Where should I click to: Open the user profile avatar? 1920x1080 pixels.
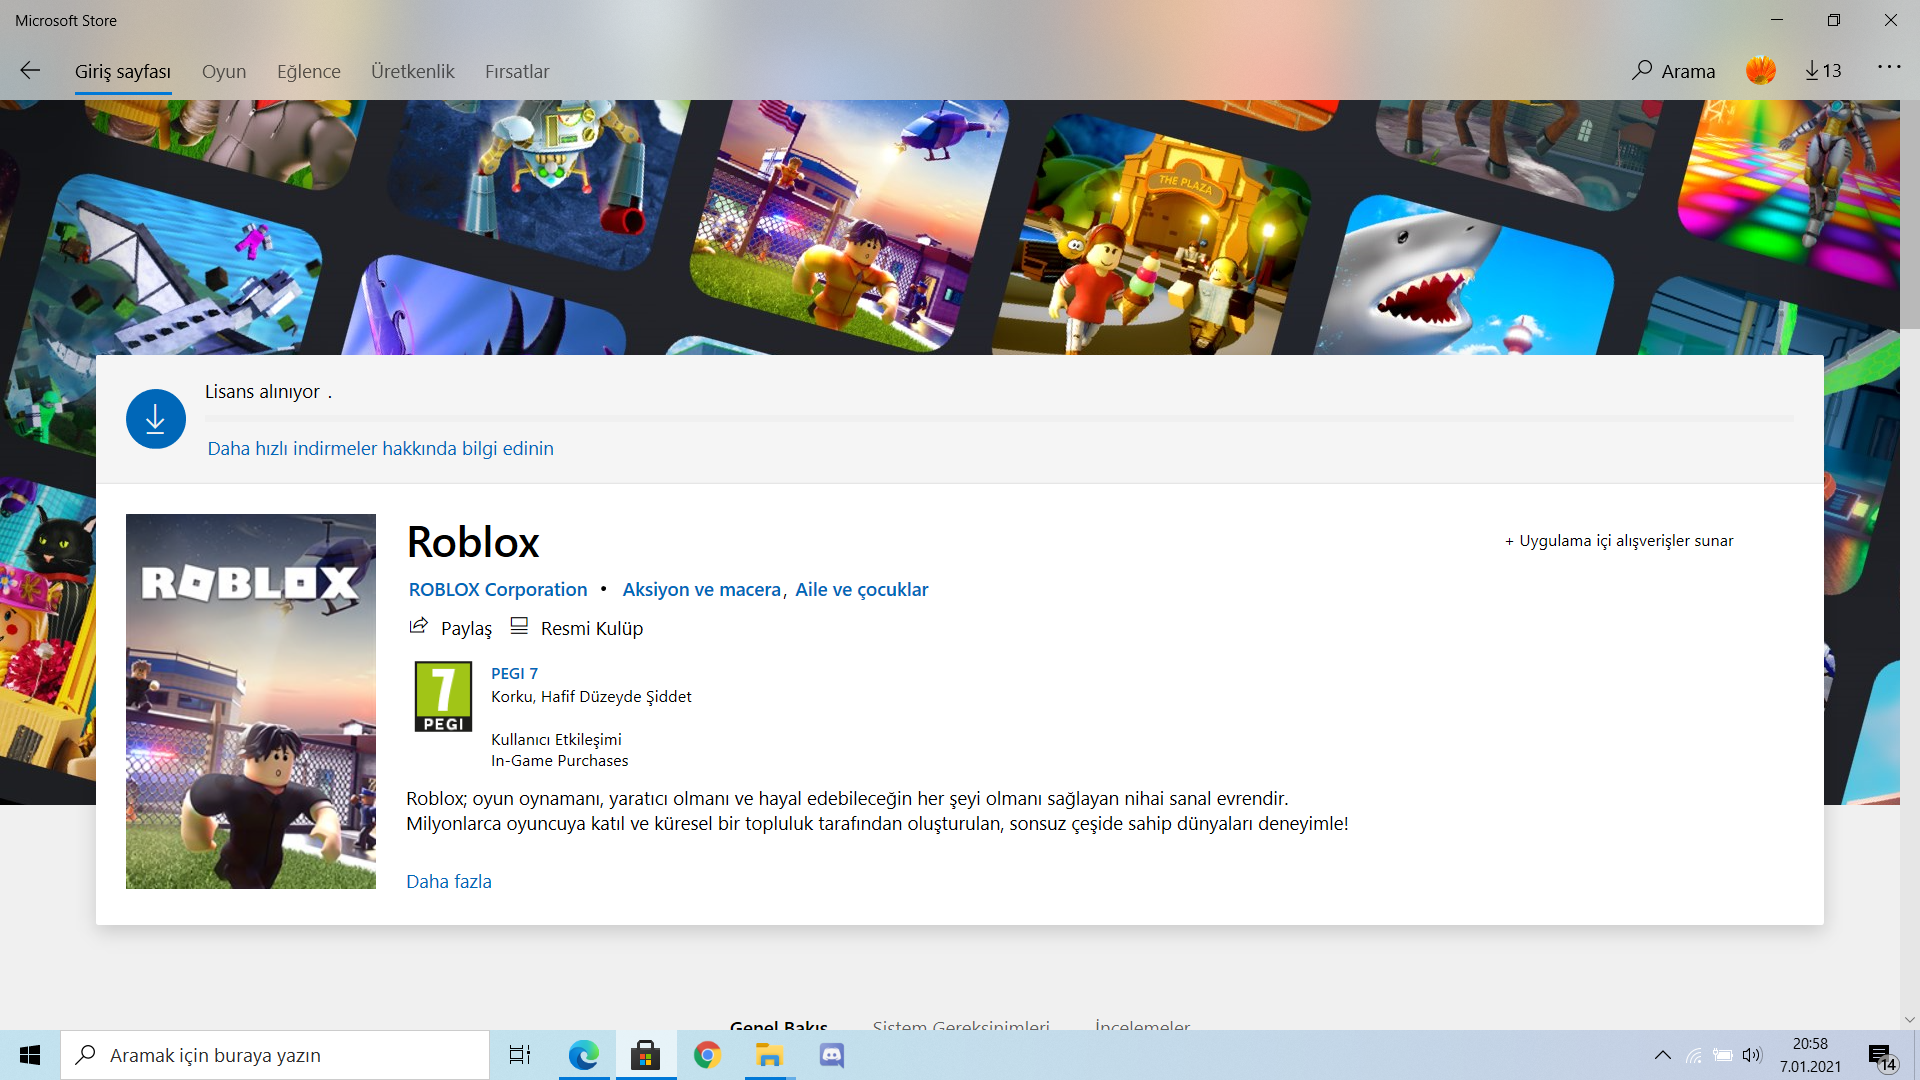coord(1760,71)
